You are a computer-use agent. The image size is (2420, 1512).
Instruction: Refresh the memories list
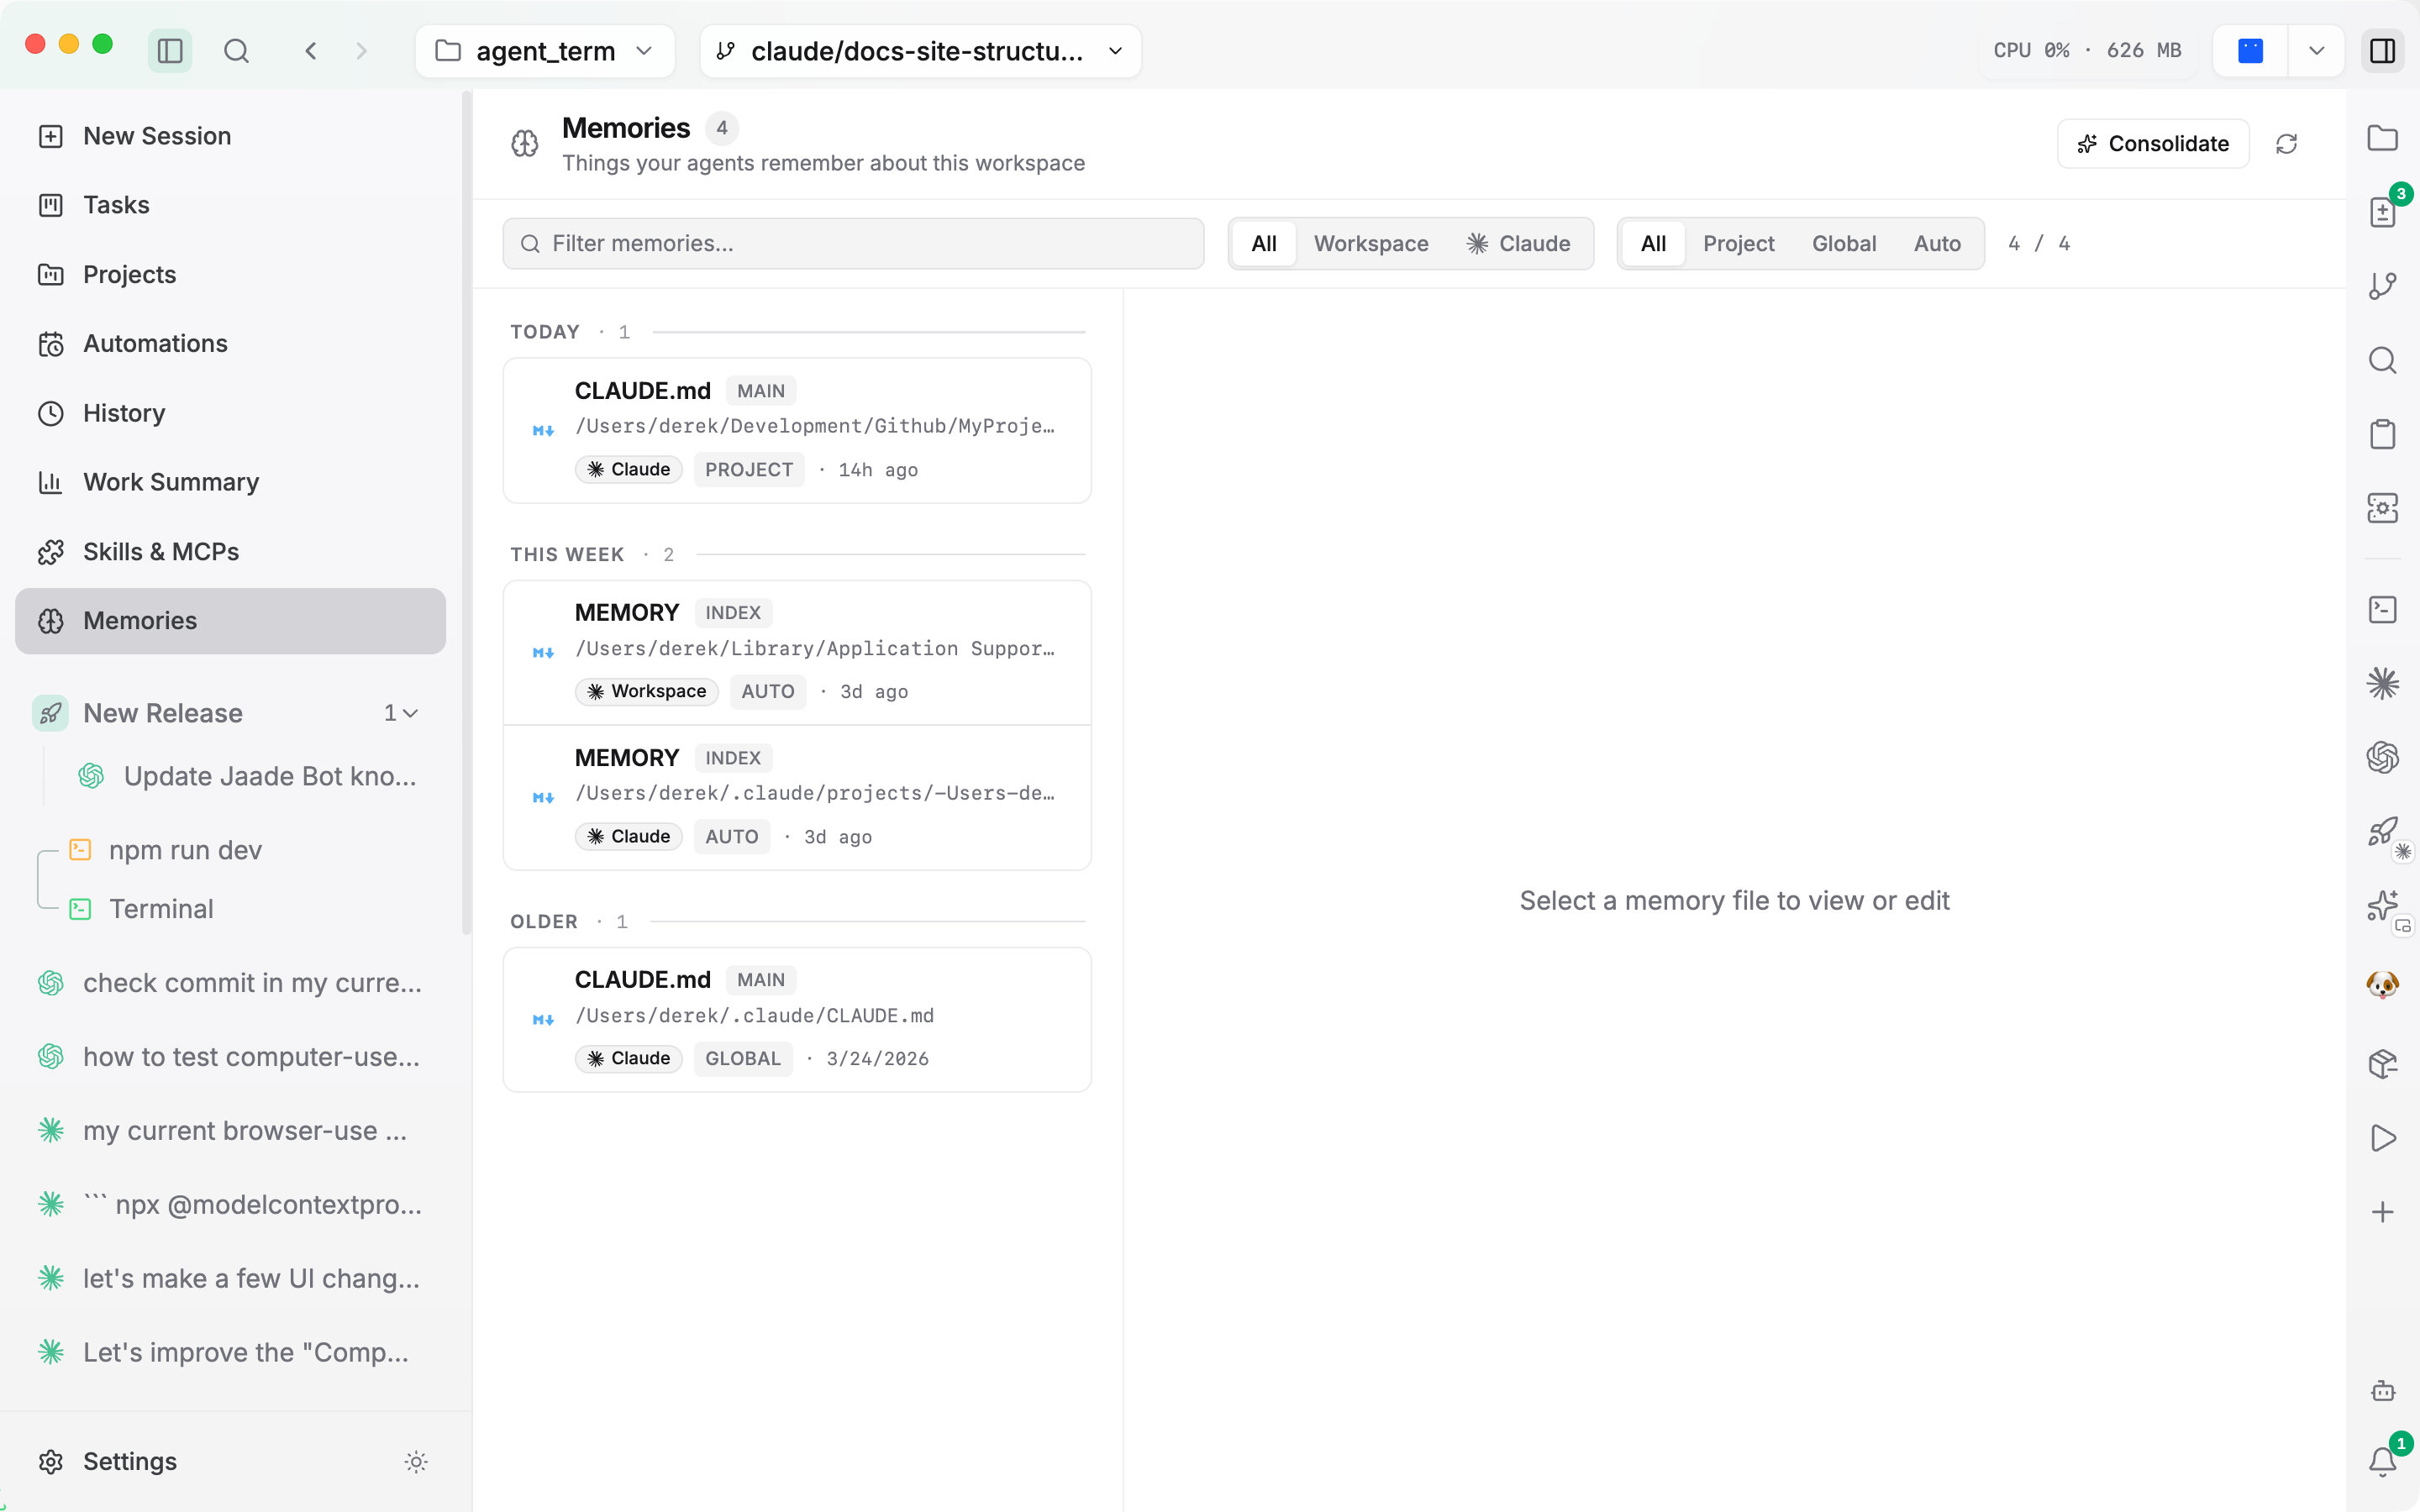(2286, 144)
